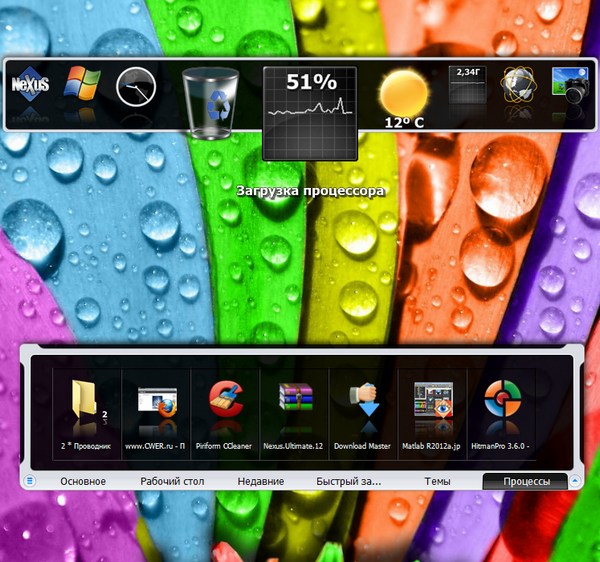Open HitmanPro 3.6.0 from the shelf
The height and width of the screenshot is (562, 600).
click(x=503, y=408)
